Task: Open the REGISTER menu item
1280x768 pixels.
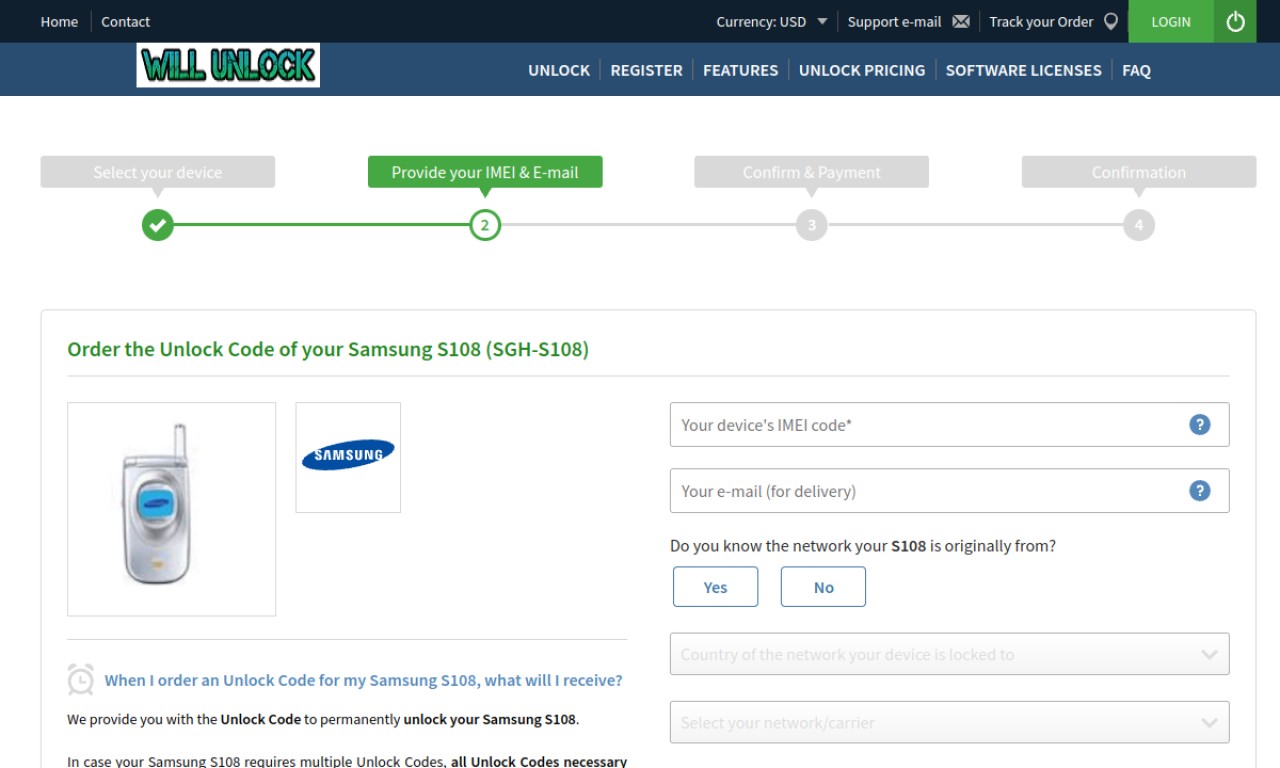Action: tap(646, 70)
